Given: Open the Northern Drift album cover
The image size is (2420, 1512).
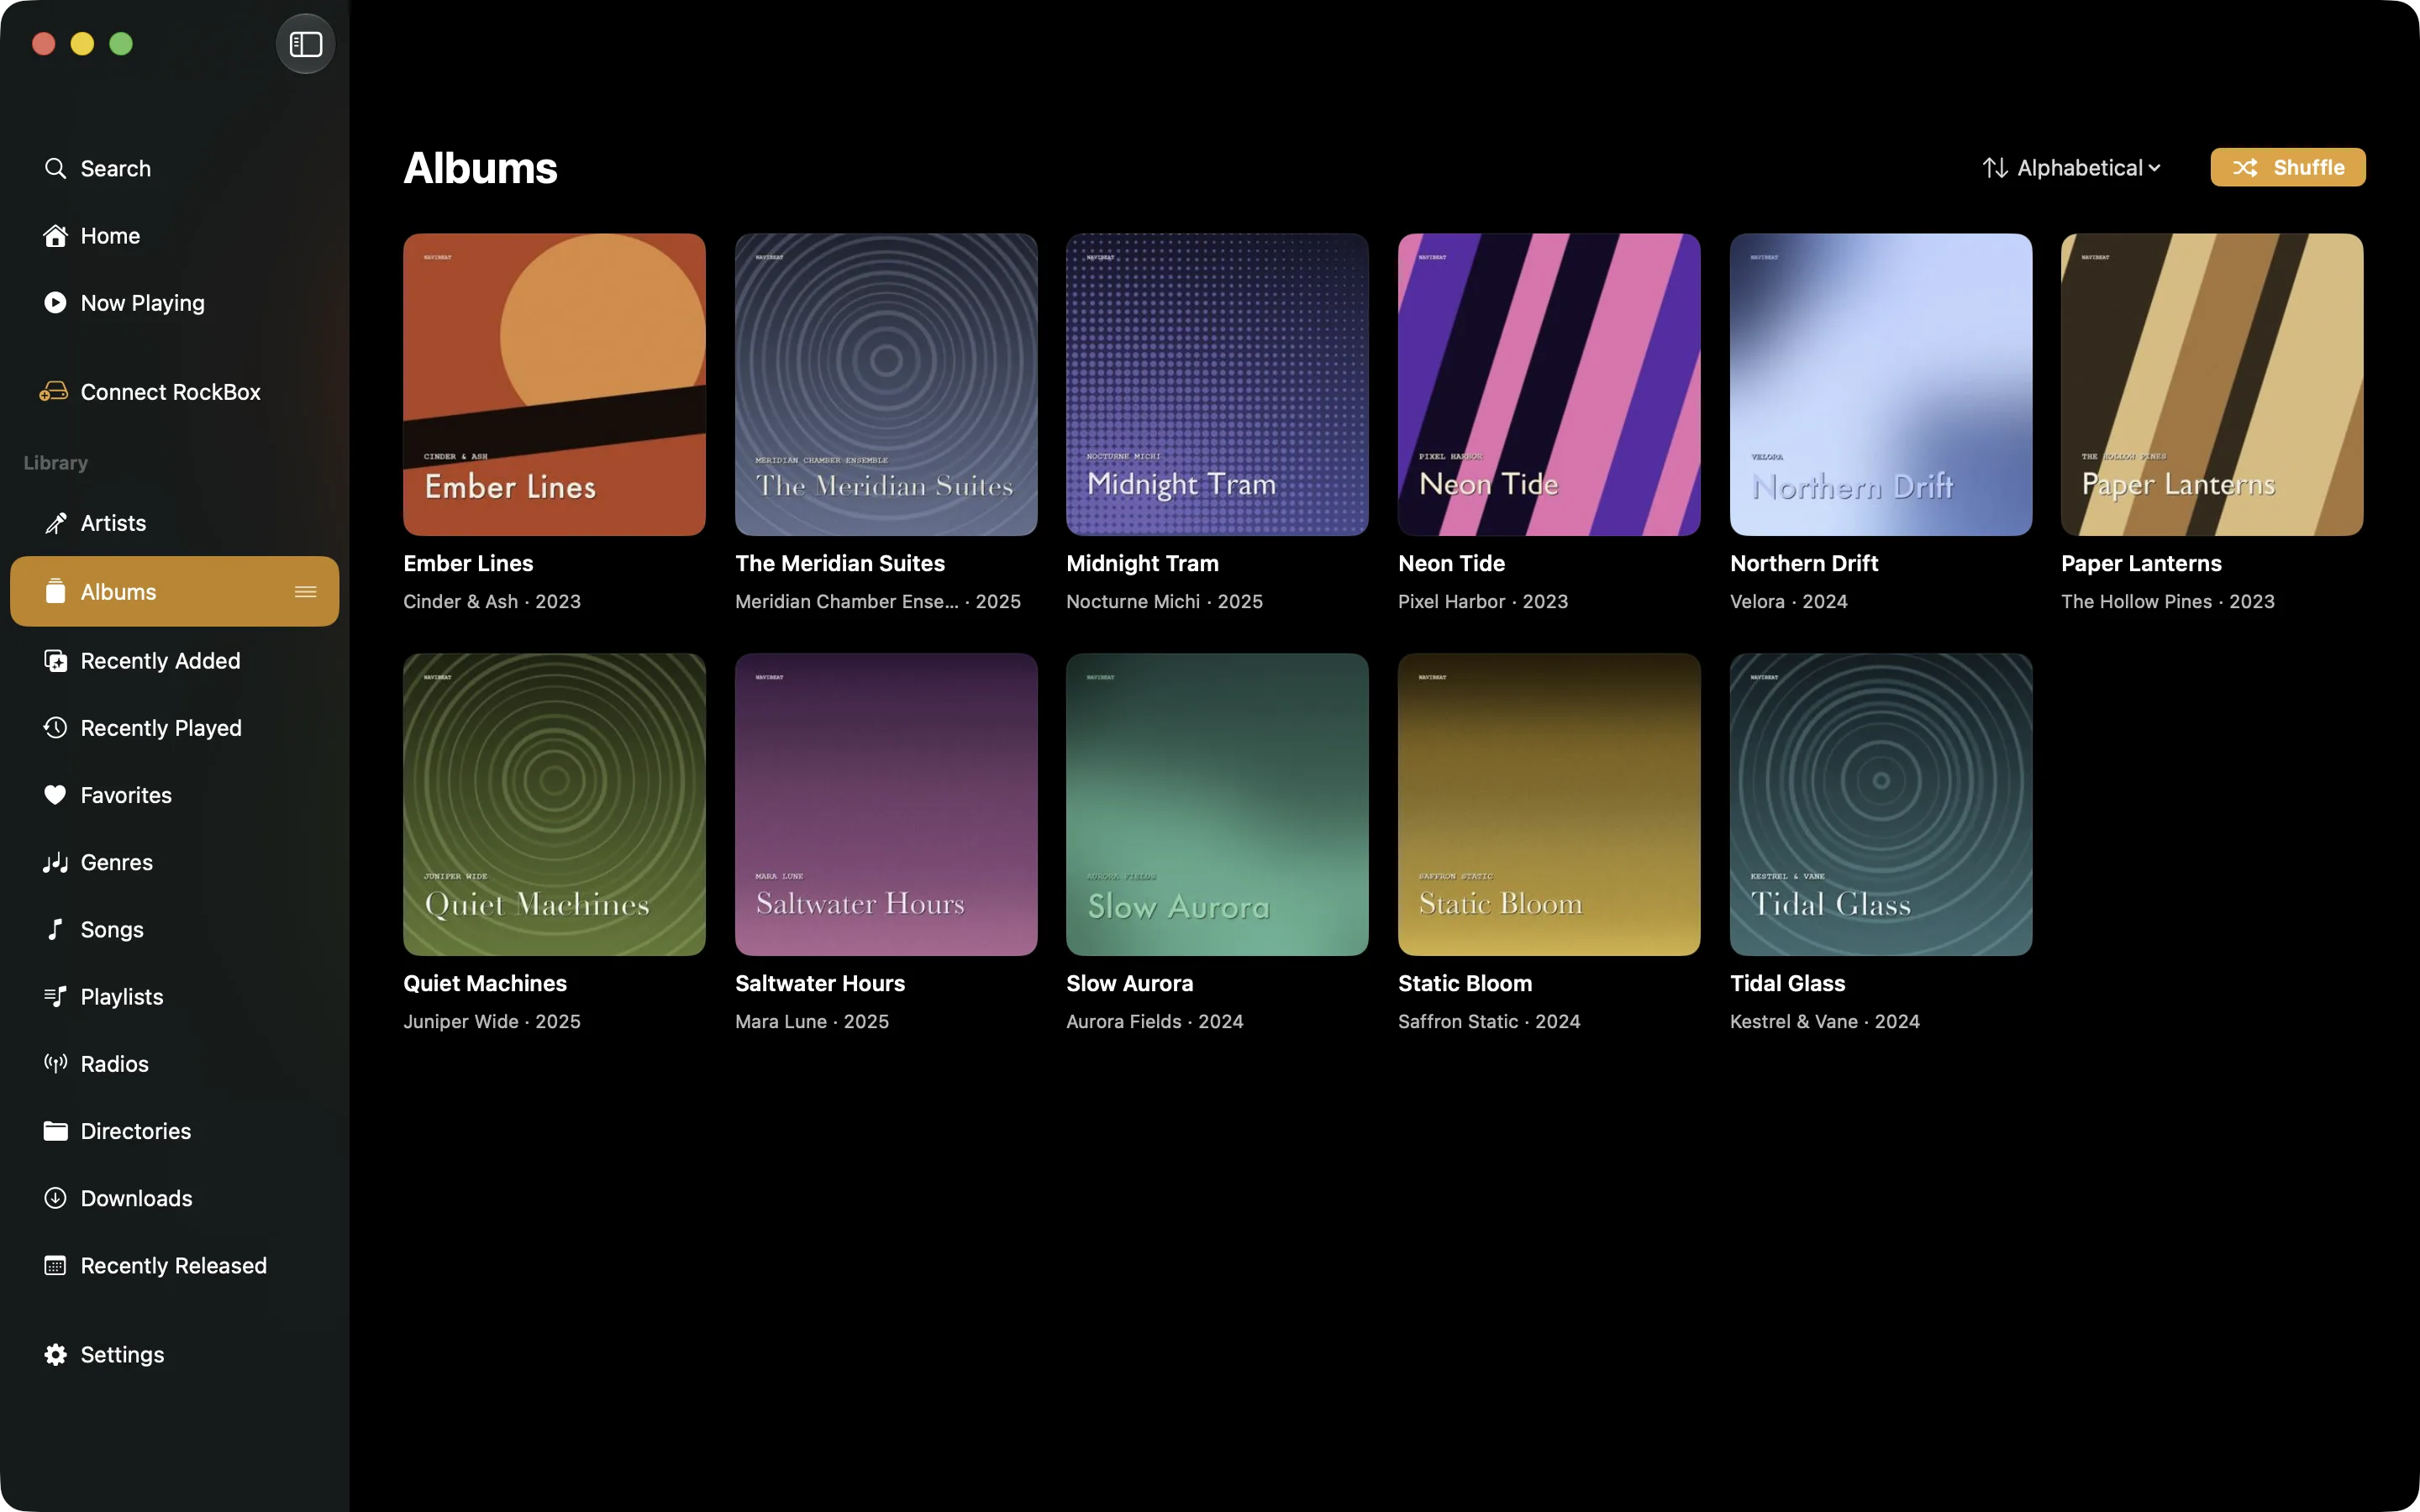Looking at the screenshot, I should click(1881, 384).
